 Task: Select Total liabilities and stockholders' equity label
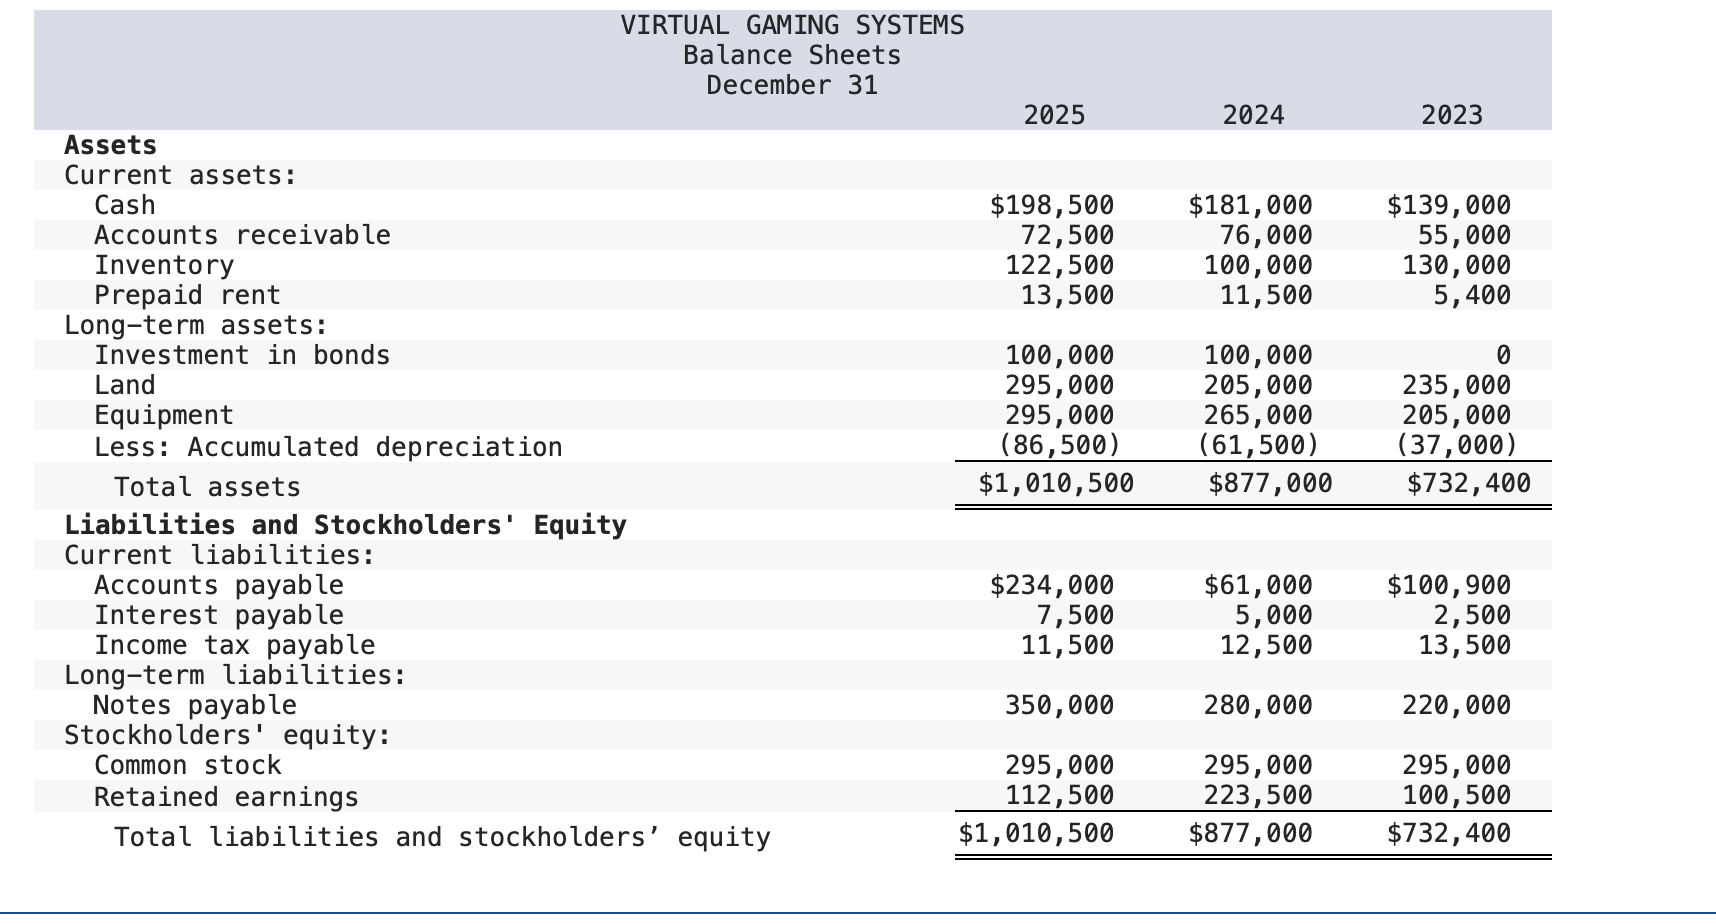tap(442, 837)
